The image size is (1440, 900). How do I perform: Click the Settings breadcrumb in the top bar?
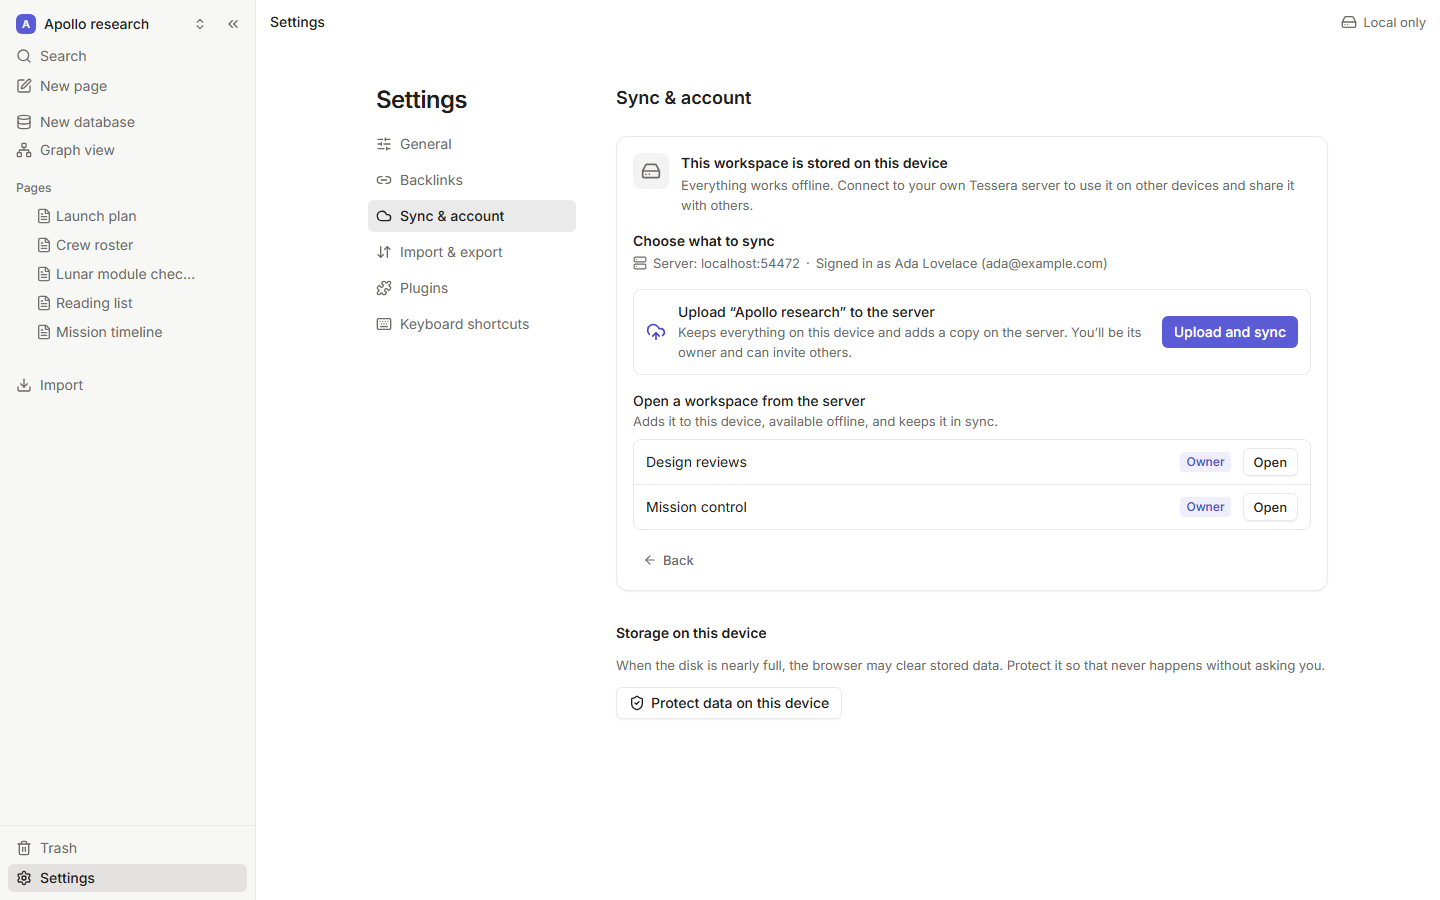(297, 22)
